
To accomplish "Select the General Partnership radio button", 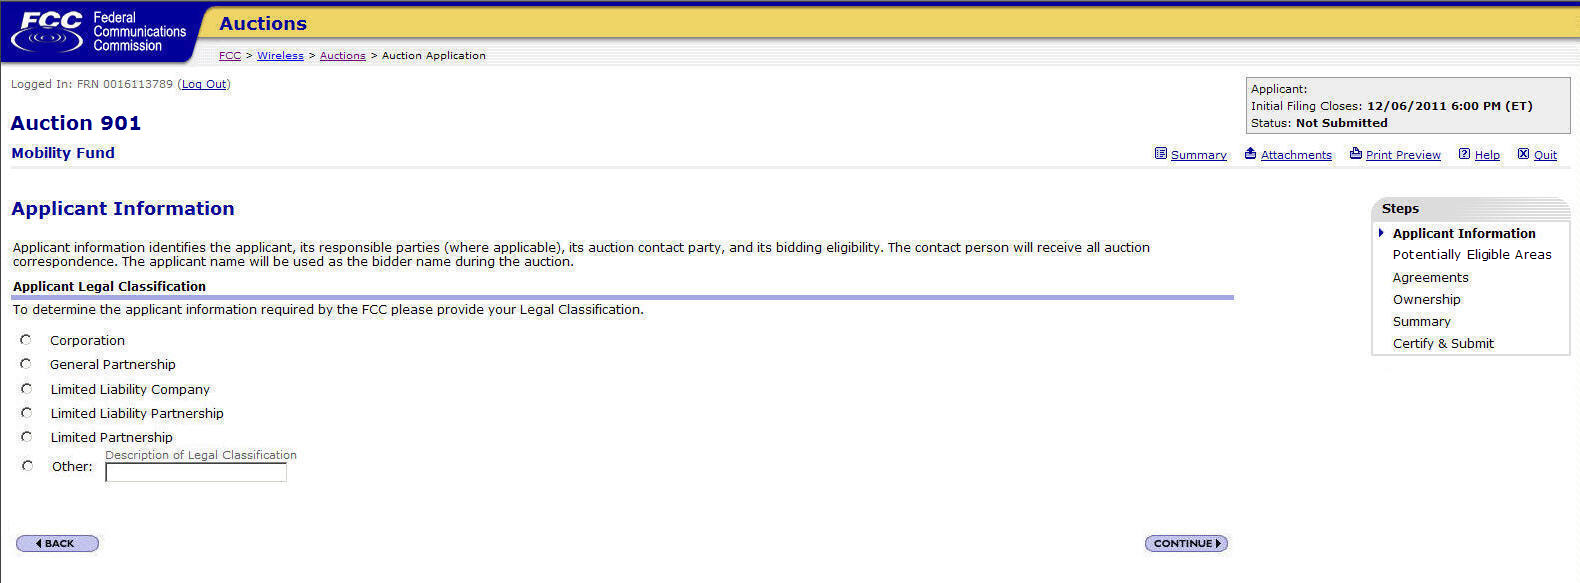I will tap(26, 364).
